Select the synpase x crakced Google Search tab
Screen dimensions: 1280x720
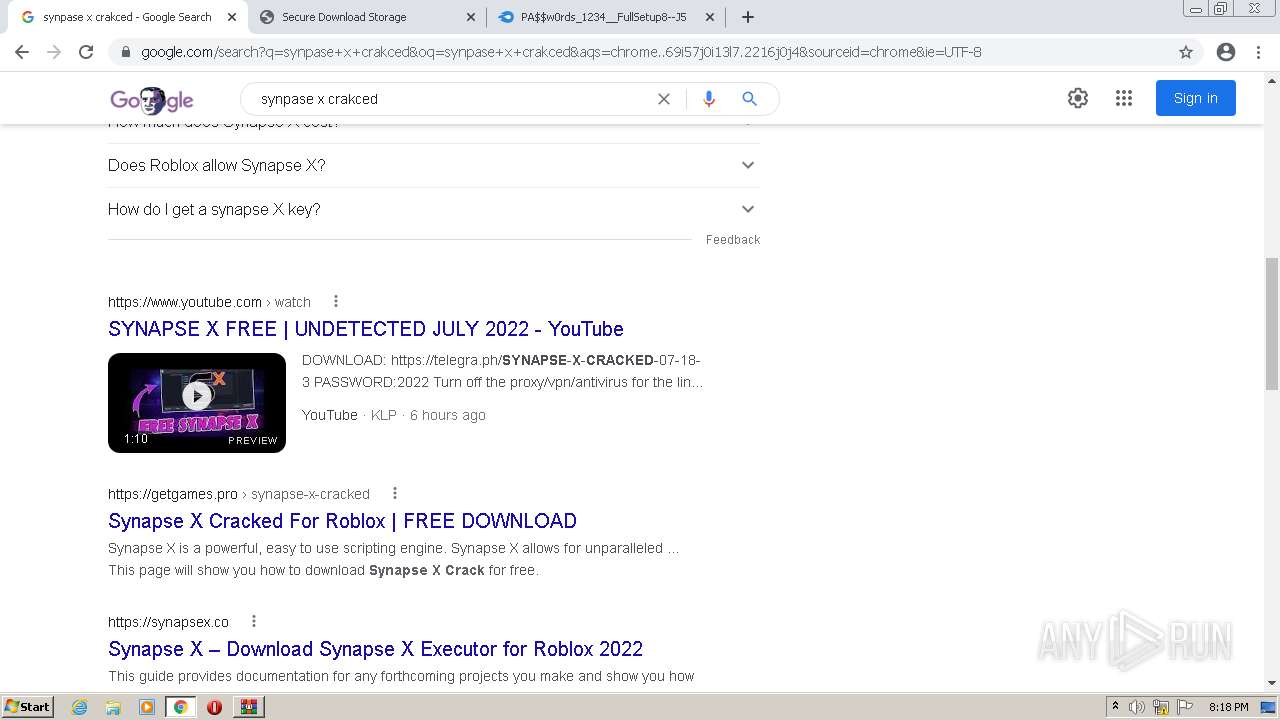pyautogui.click(x=127, y=17)
